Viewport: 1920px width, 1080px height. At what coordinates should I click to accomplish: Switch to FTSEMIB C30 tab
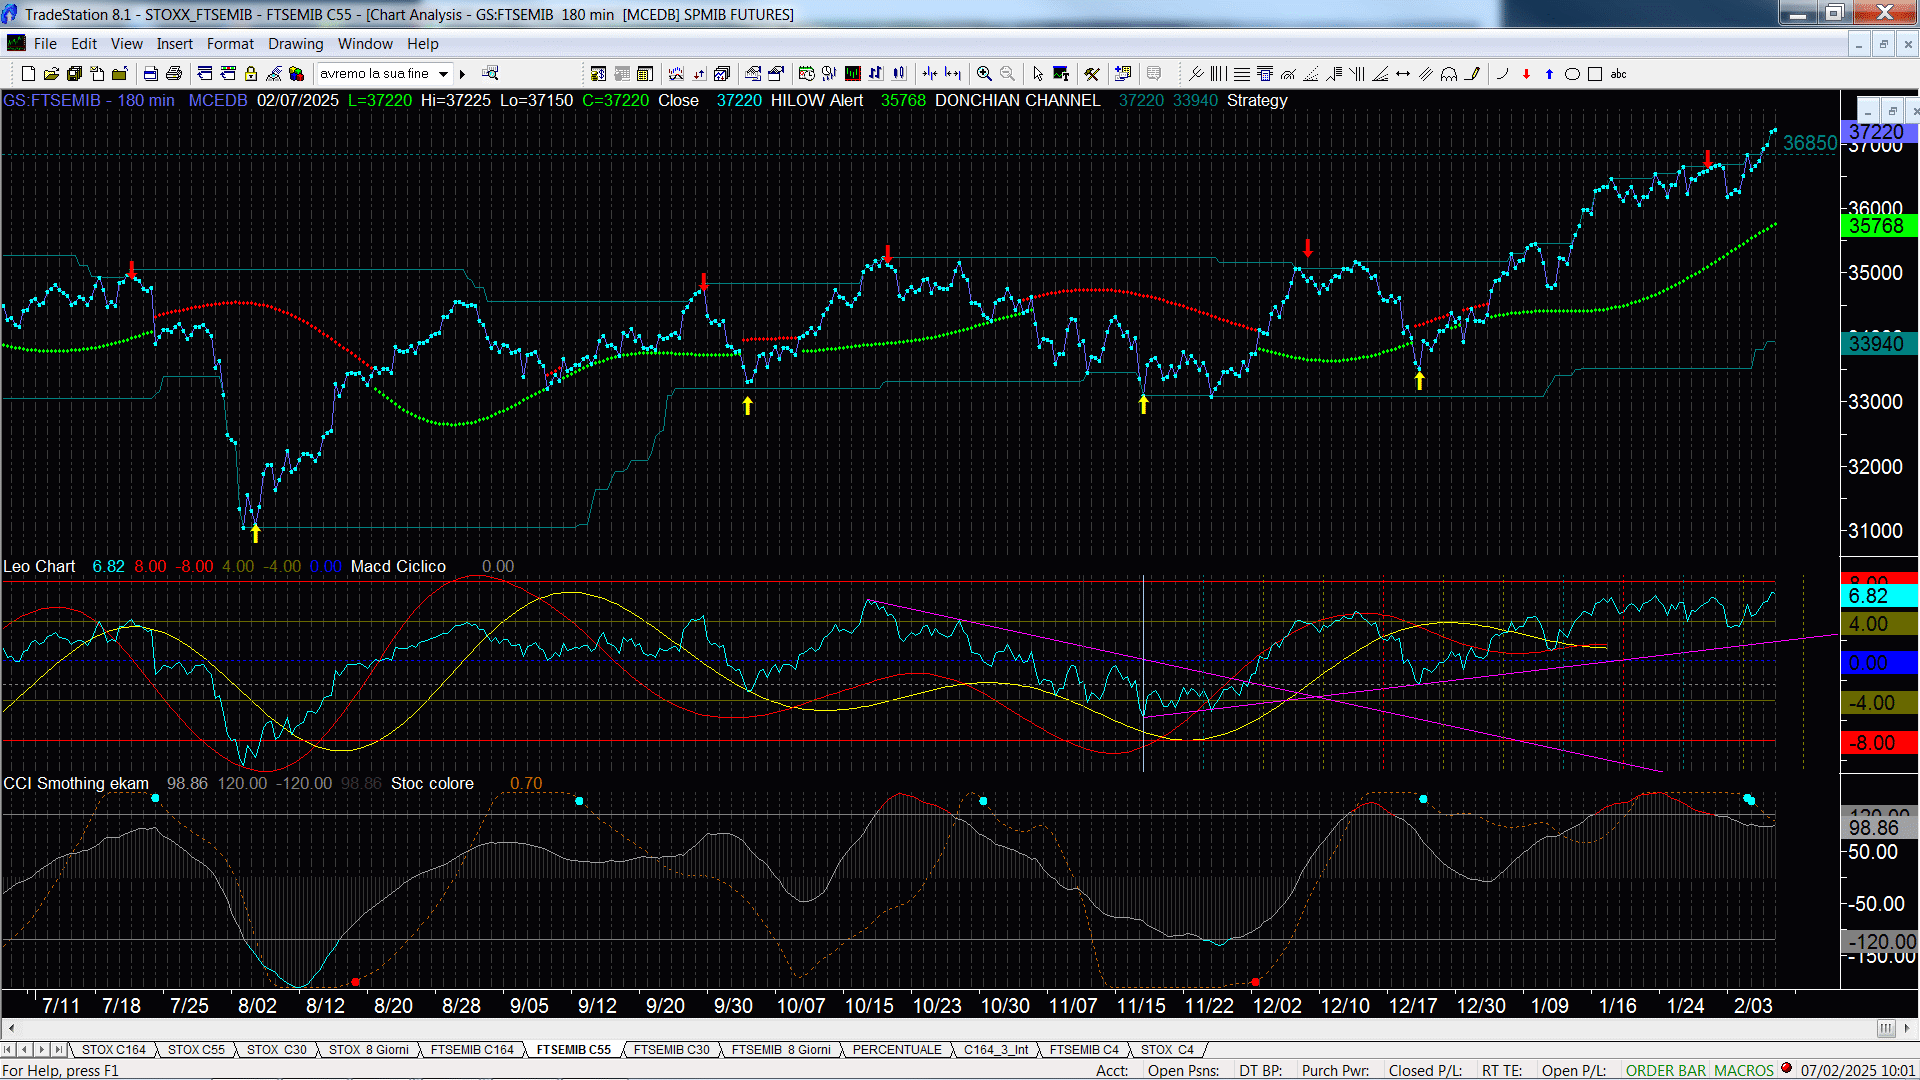click(672, 1050)
